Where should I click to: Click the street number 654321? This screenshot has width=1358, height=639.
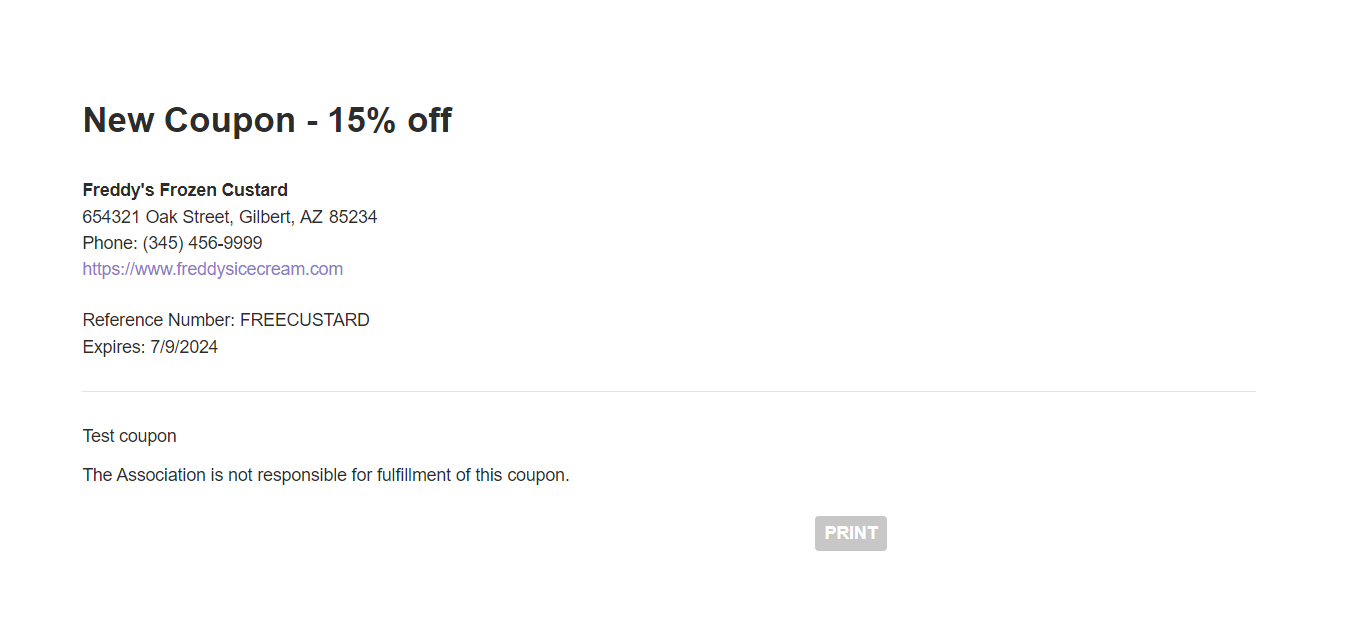[x=112, y=217]
